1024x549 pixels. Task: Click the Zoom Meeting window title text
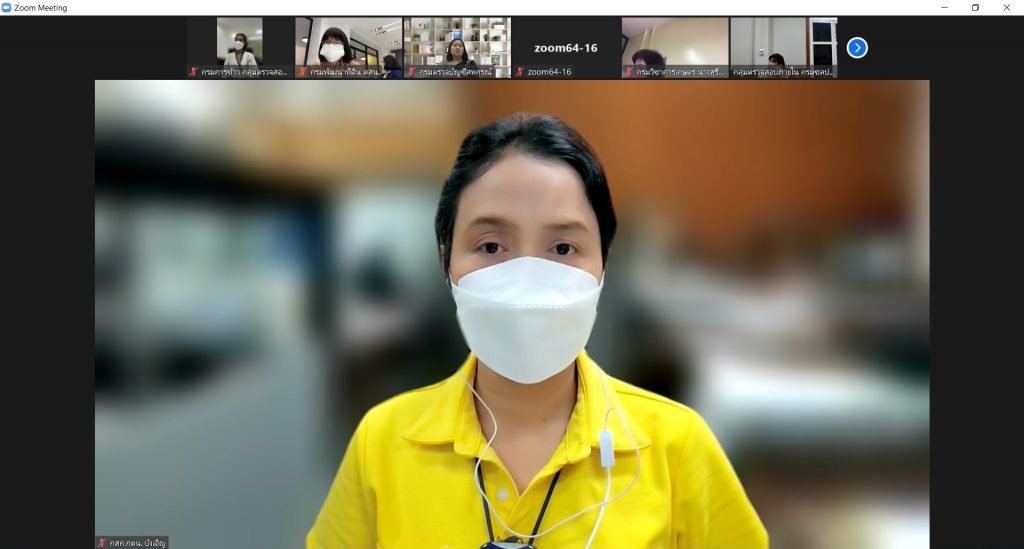click(41, 8)
